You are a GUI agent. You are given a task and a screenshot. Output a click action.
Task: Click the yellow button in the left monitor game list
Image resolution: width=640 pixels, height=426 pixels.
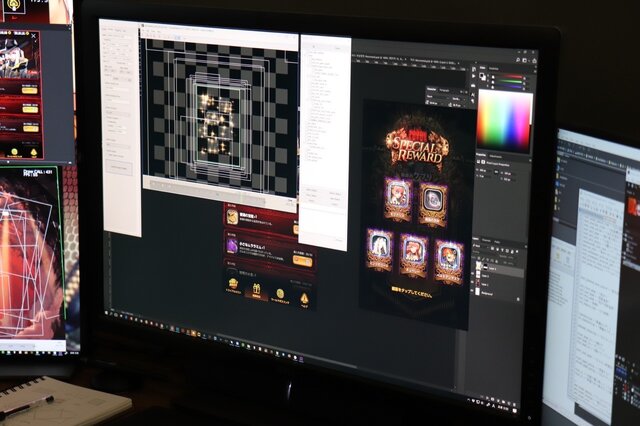point(29,89)
